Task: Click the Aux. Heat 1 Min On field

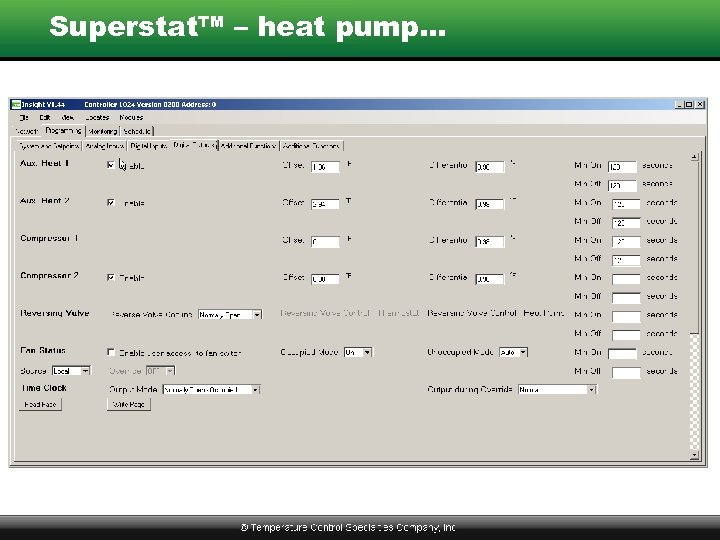Action: tap(622, 167)
